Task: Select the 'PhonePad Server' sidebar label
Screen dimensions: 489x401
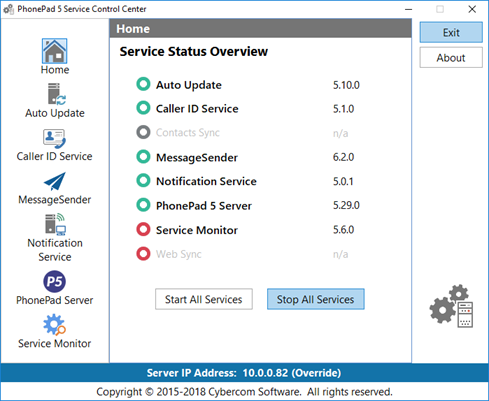Action: click(x=55, y=300)
